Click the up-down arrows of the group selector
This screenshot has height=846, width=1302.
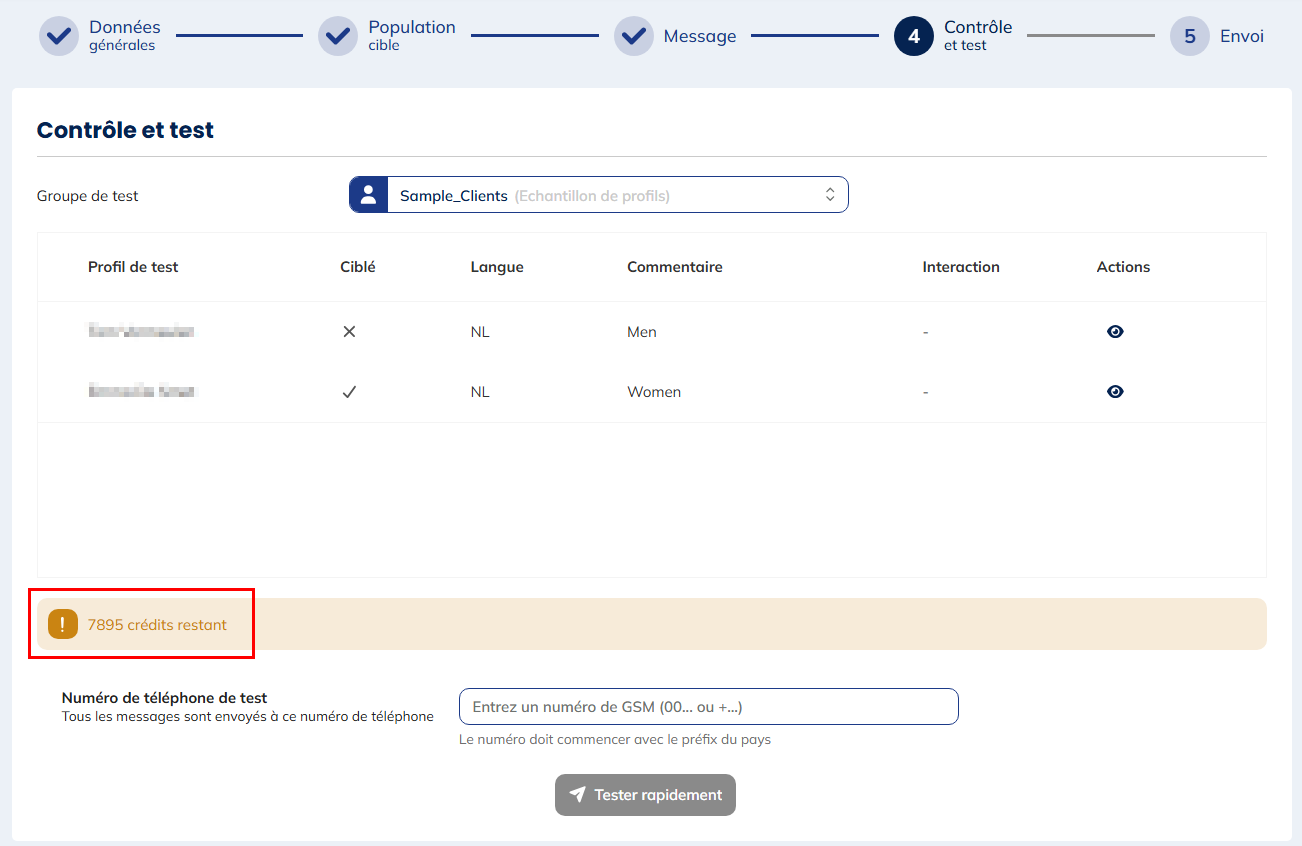coord(829,195)
